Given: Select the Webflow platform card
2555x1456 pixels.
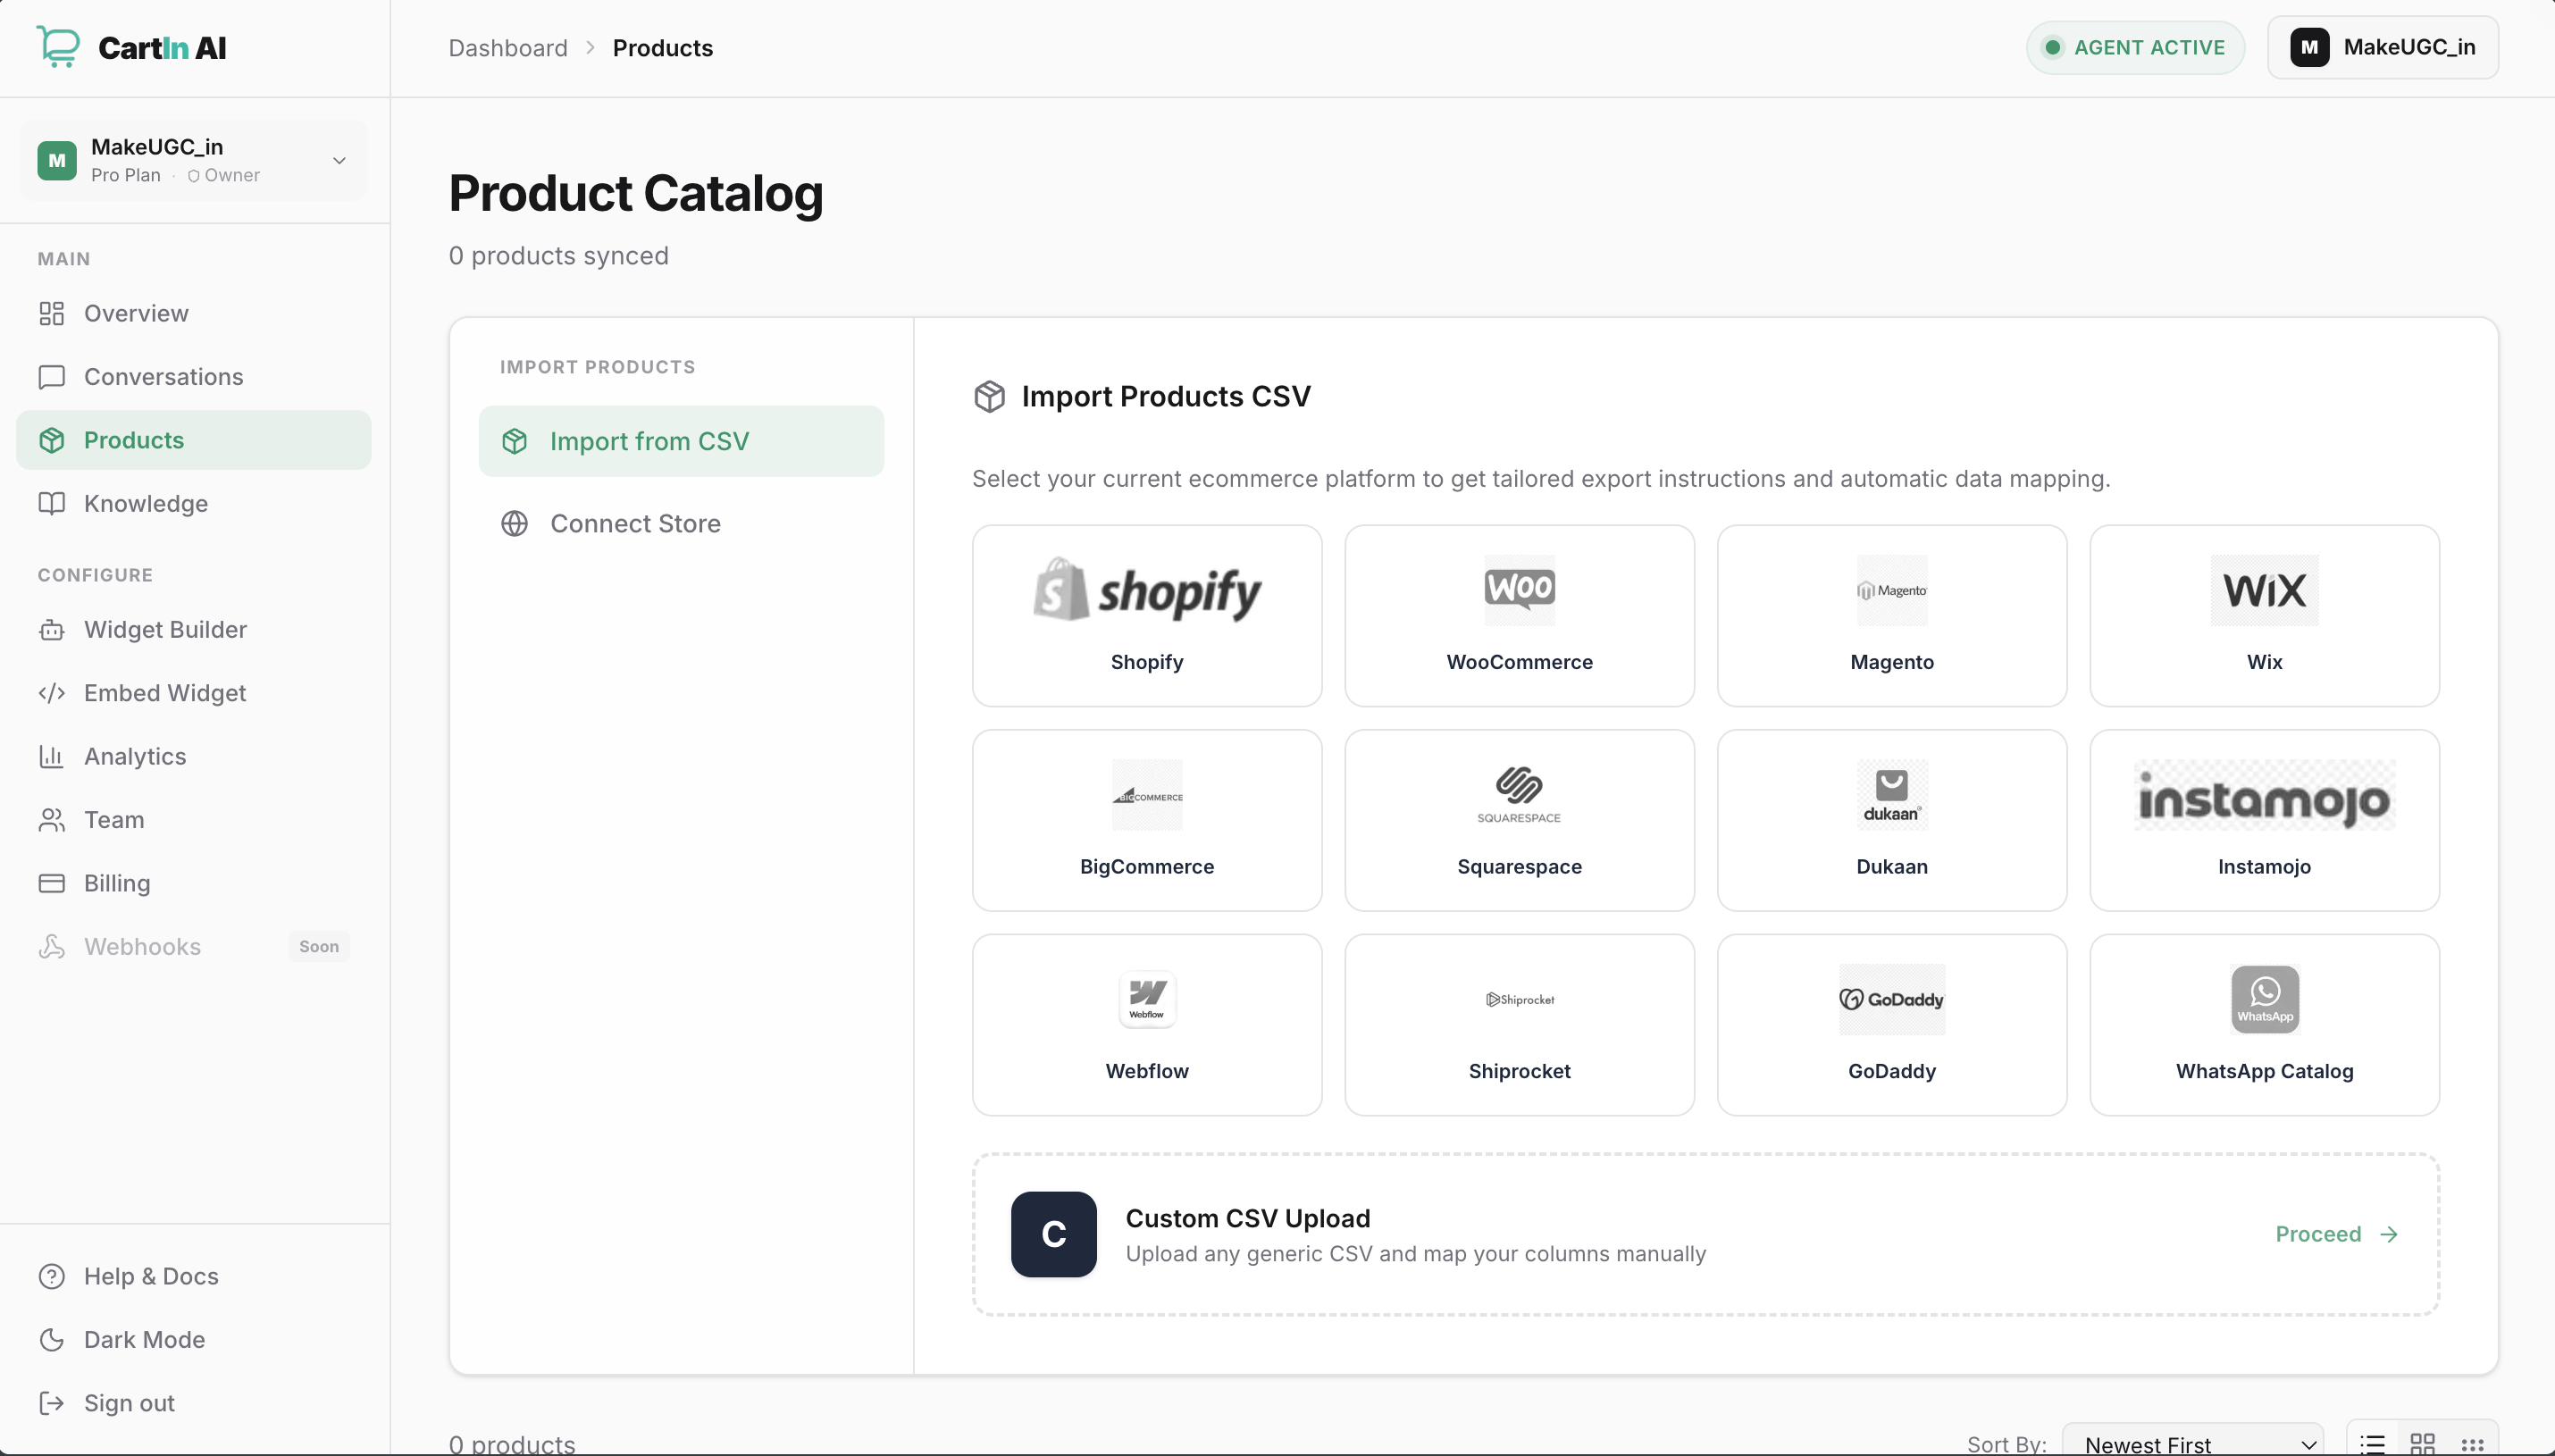Looking at the screenshot, I should pyautogui.click(x=1147, y=1025).
